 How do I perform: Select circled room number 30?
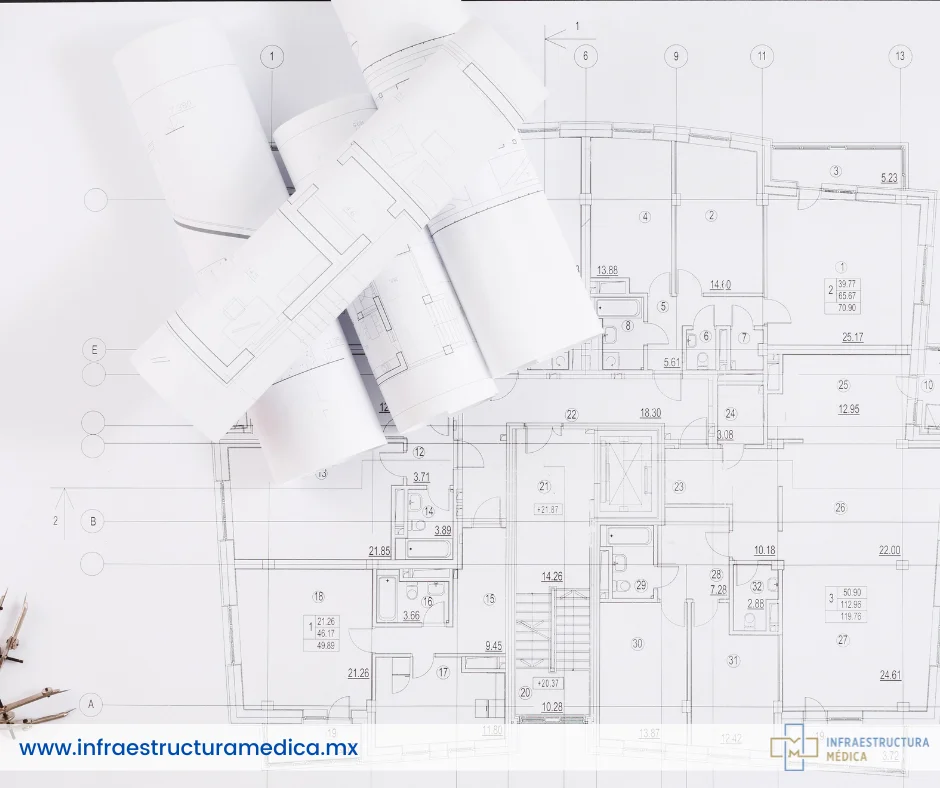[637, 644]
